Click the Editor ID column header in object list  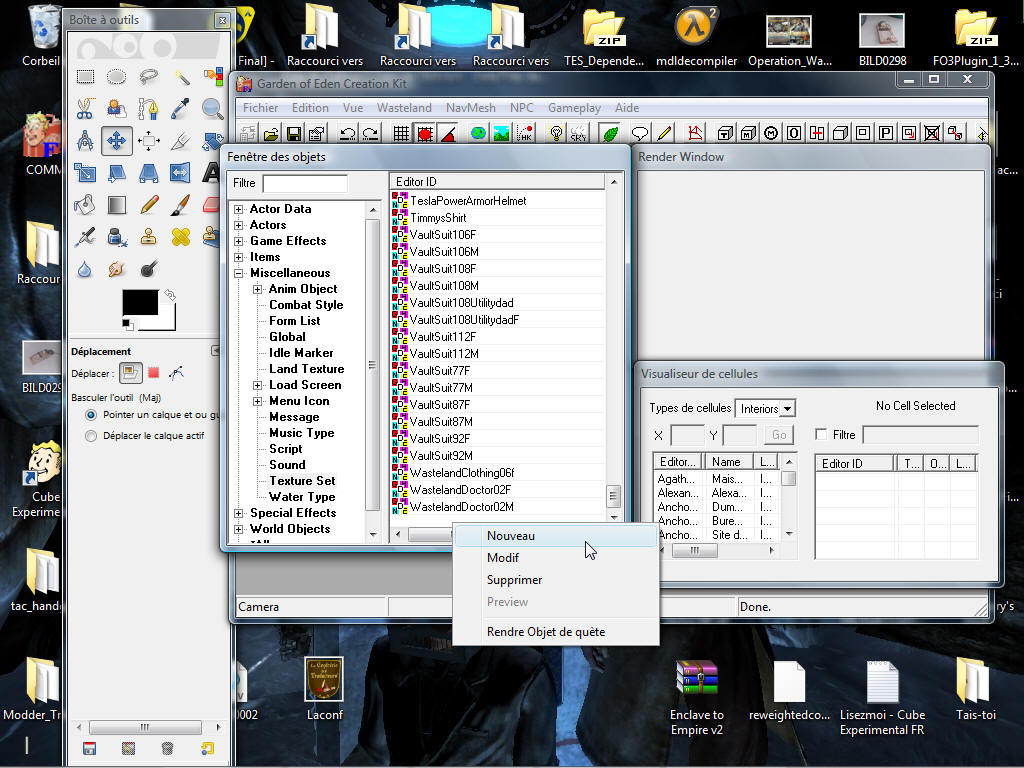[498, 182]
